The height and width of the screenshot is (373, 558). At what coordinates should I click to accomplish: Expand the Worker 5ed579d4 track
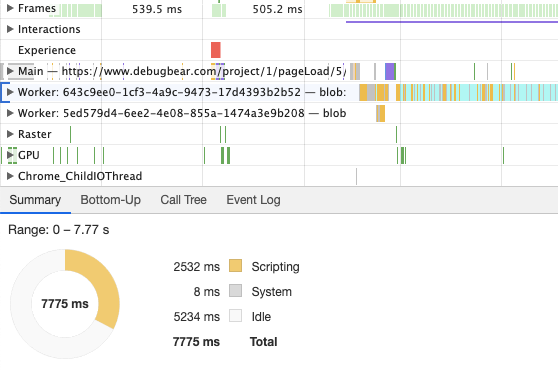tap(10, 113)
